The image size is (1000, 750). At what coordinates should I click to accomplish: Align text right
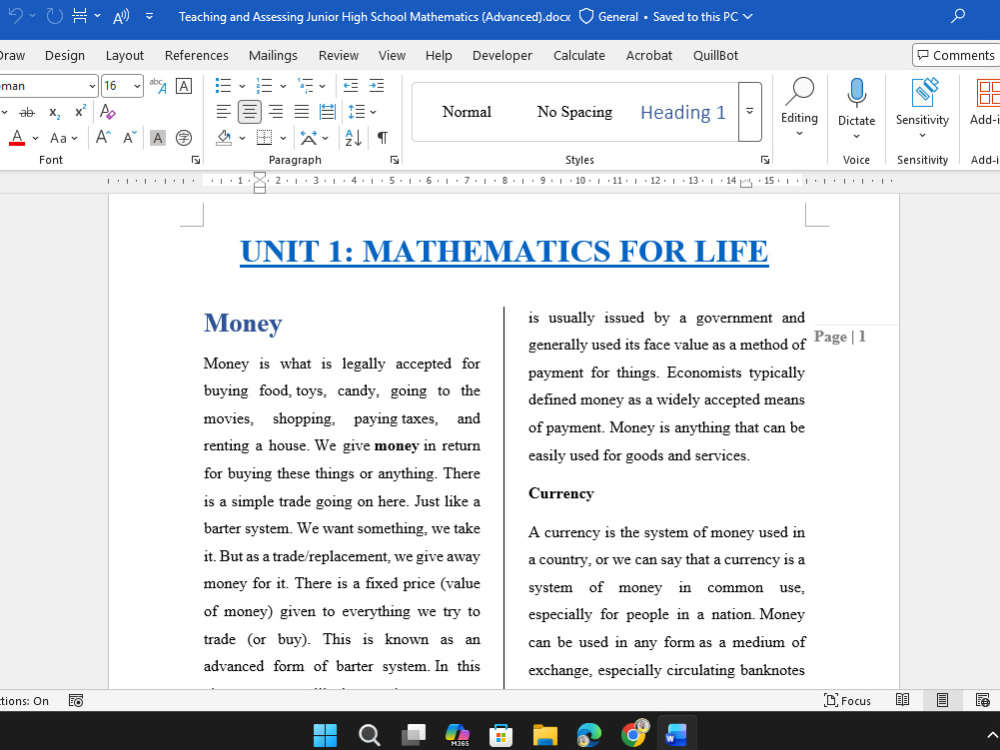click(x=276, y=112)
